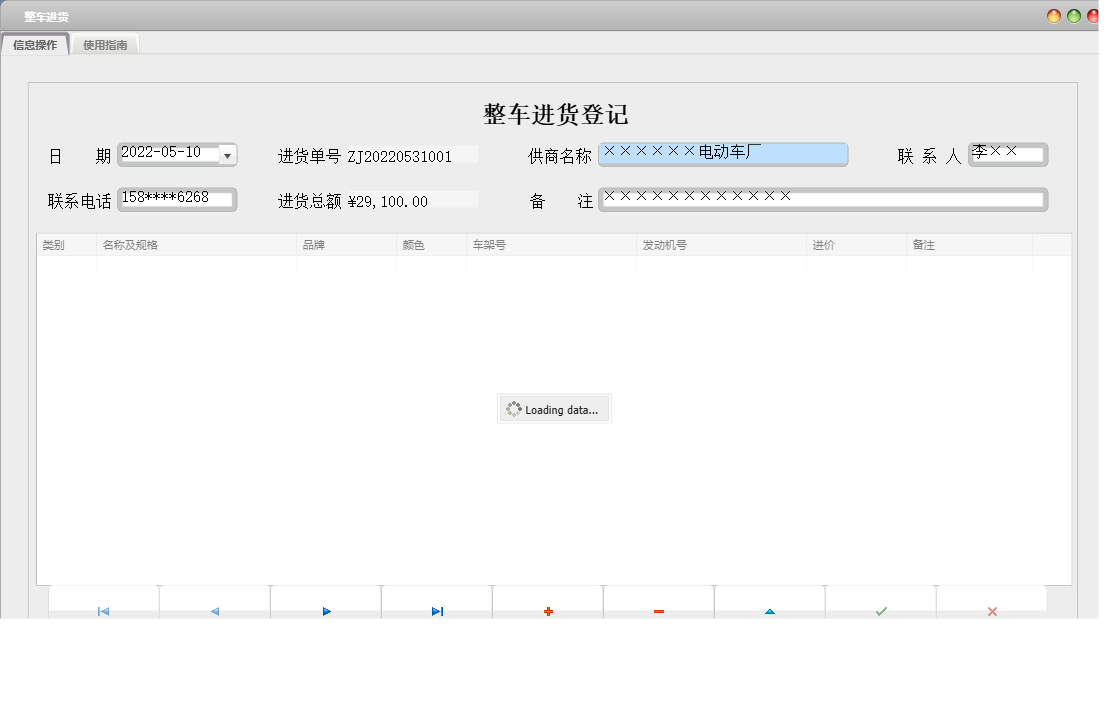
Task: Post changes with green checkmark
Action: [881, 611]
